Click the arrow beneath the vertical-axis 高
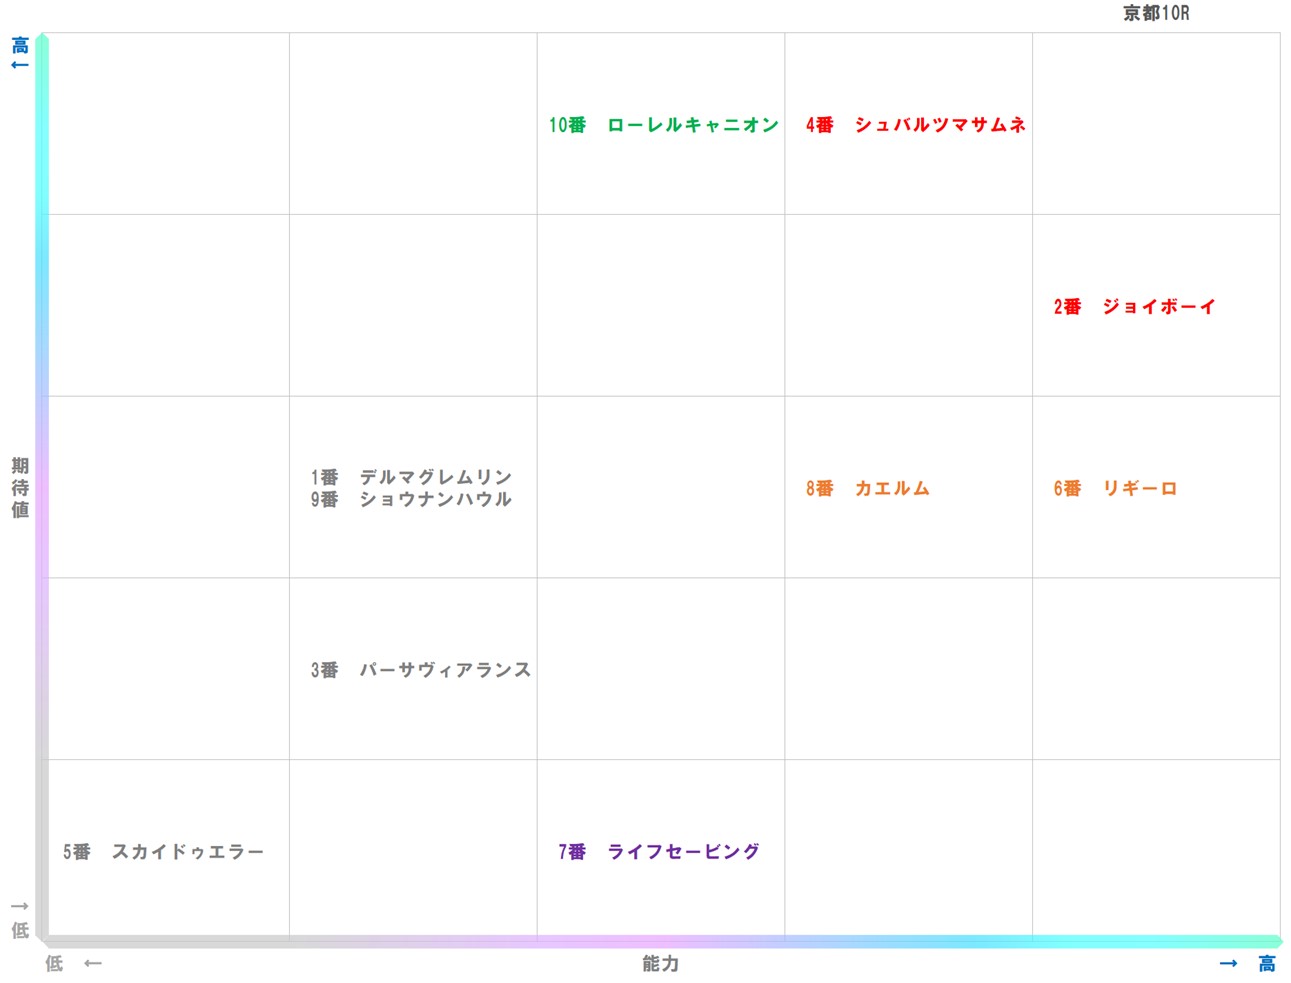The image size is (1291, 983). click(x=20, y=66)
